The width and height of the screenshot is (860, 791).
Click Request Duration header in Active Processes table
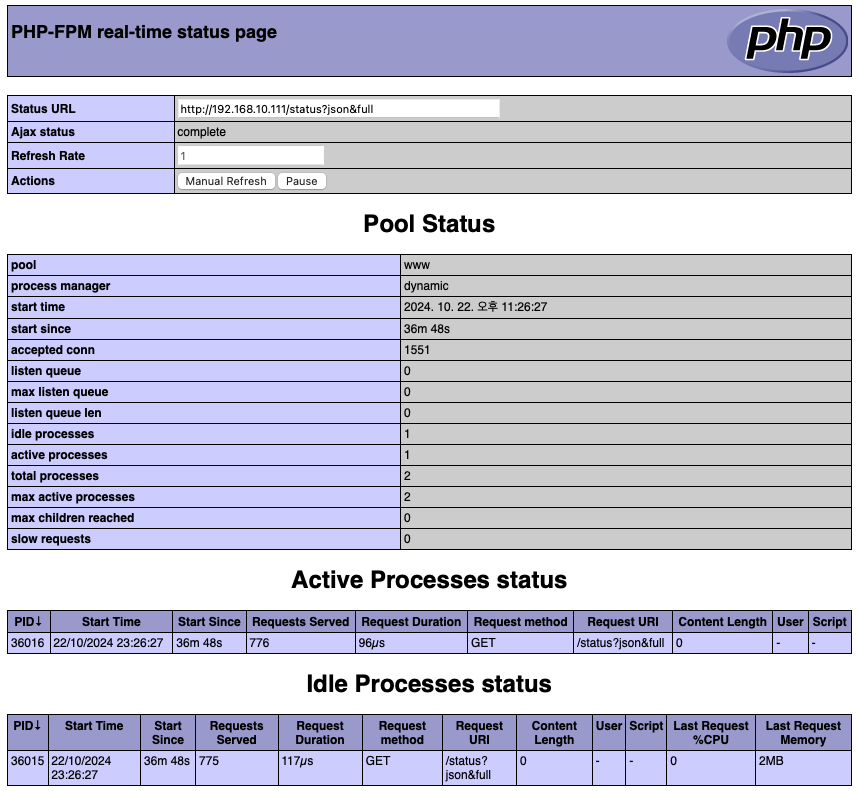pyautogui.click(x=411, y=622)
